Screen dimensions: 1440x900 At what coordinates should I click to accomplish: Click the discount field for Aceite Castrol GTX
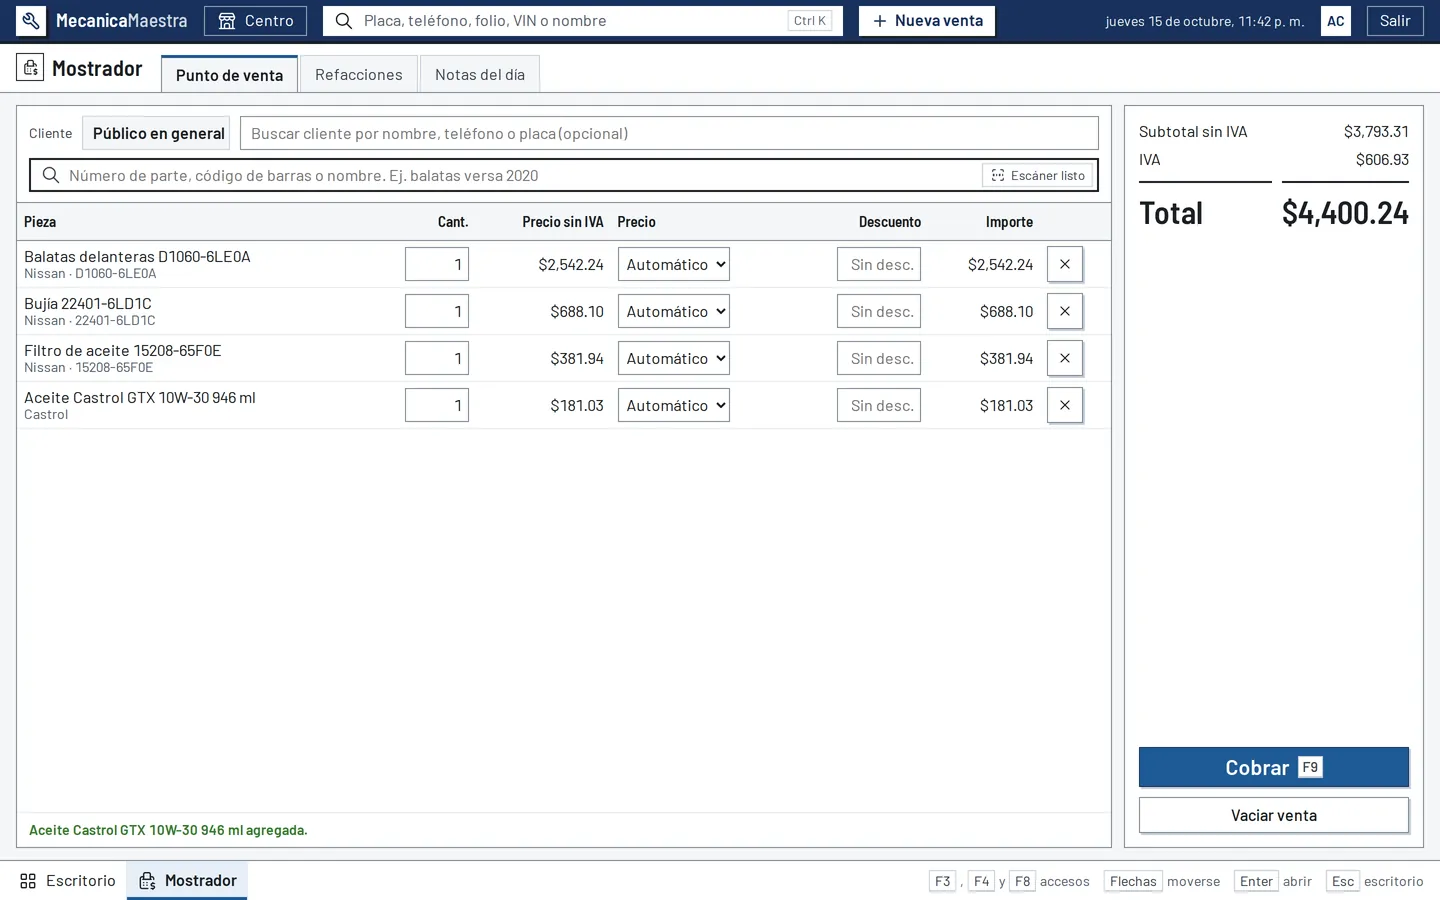coord(879,405)
